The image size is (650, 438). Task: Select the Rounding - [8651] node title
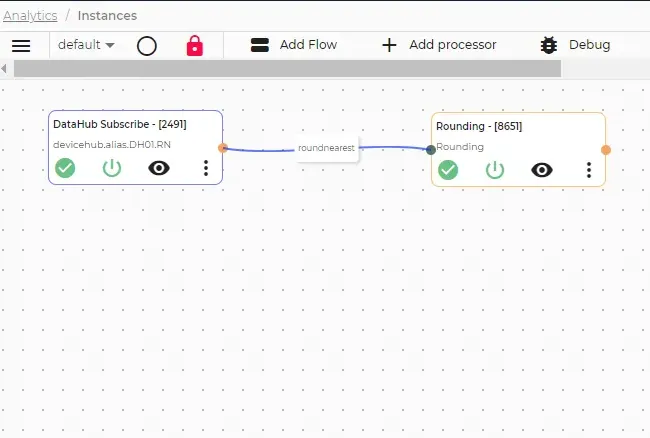pos(479,126)
